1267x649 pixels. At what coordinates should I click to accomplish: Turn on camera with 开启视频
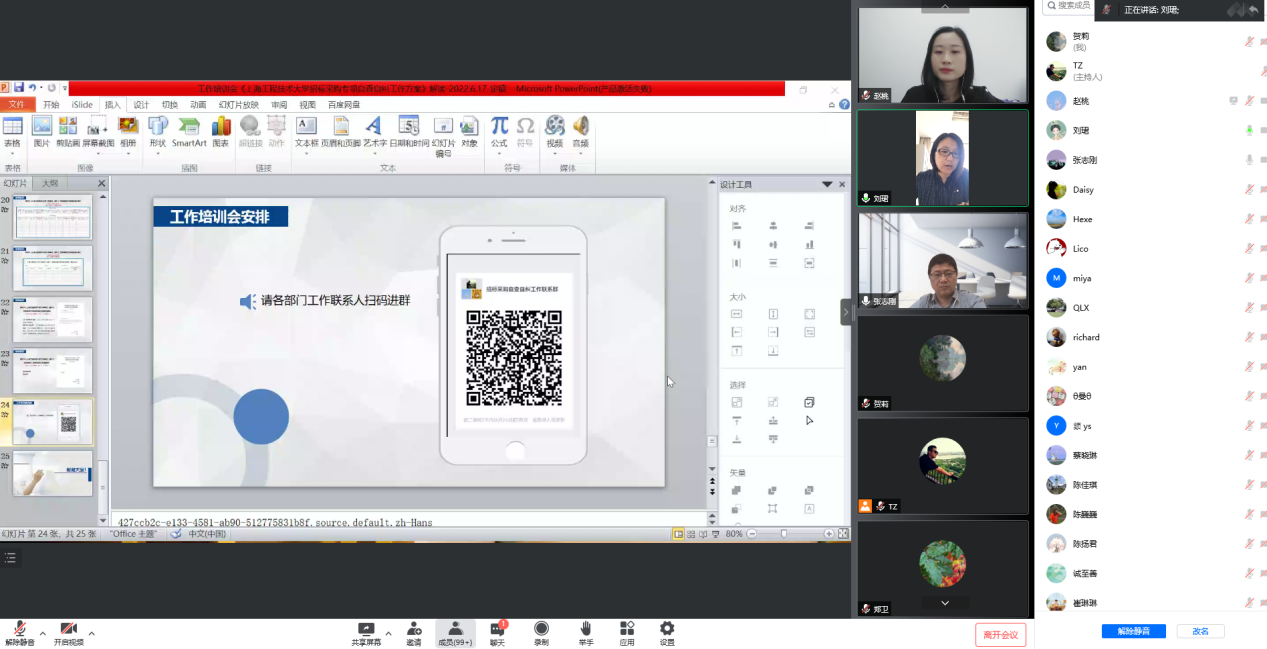click(68, 634)
